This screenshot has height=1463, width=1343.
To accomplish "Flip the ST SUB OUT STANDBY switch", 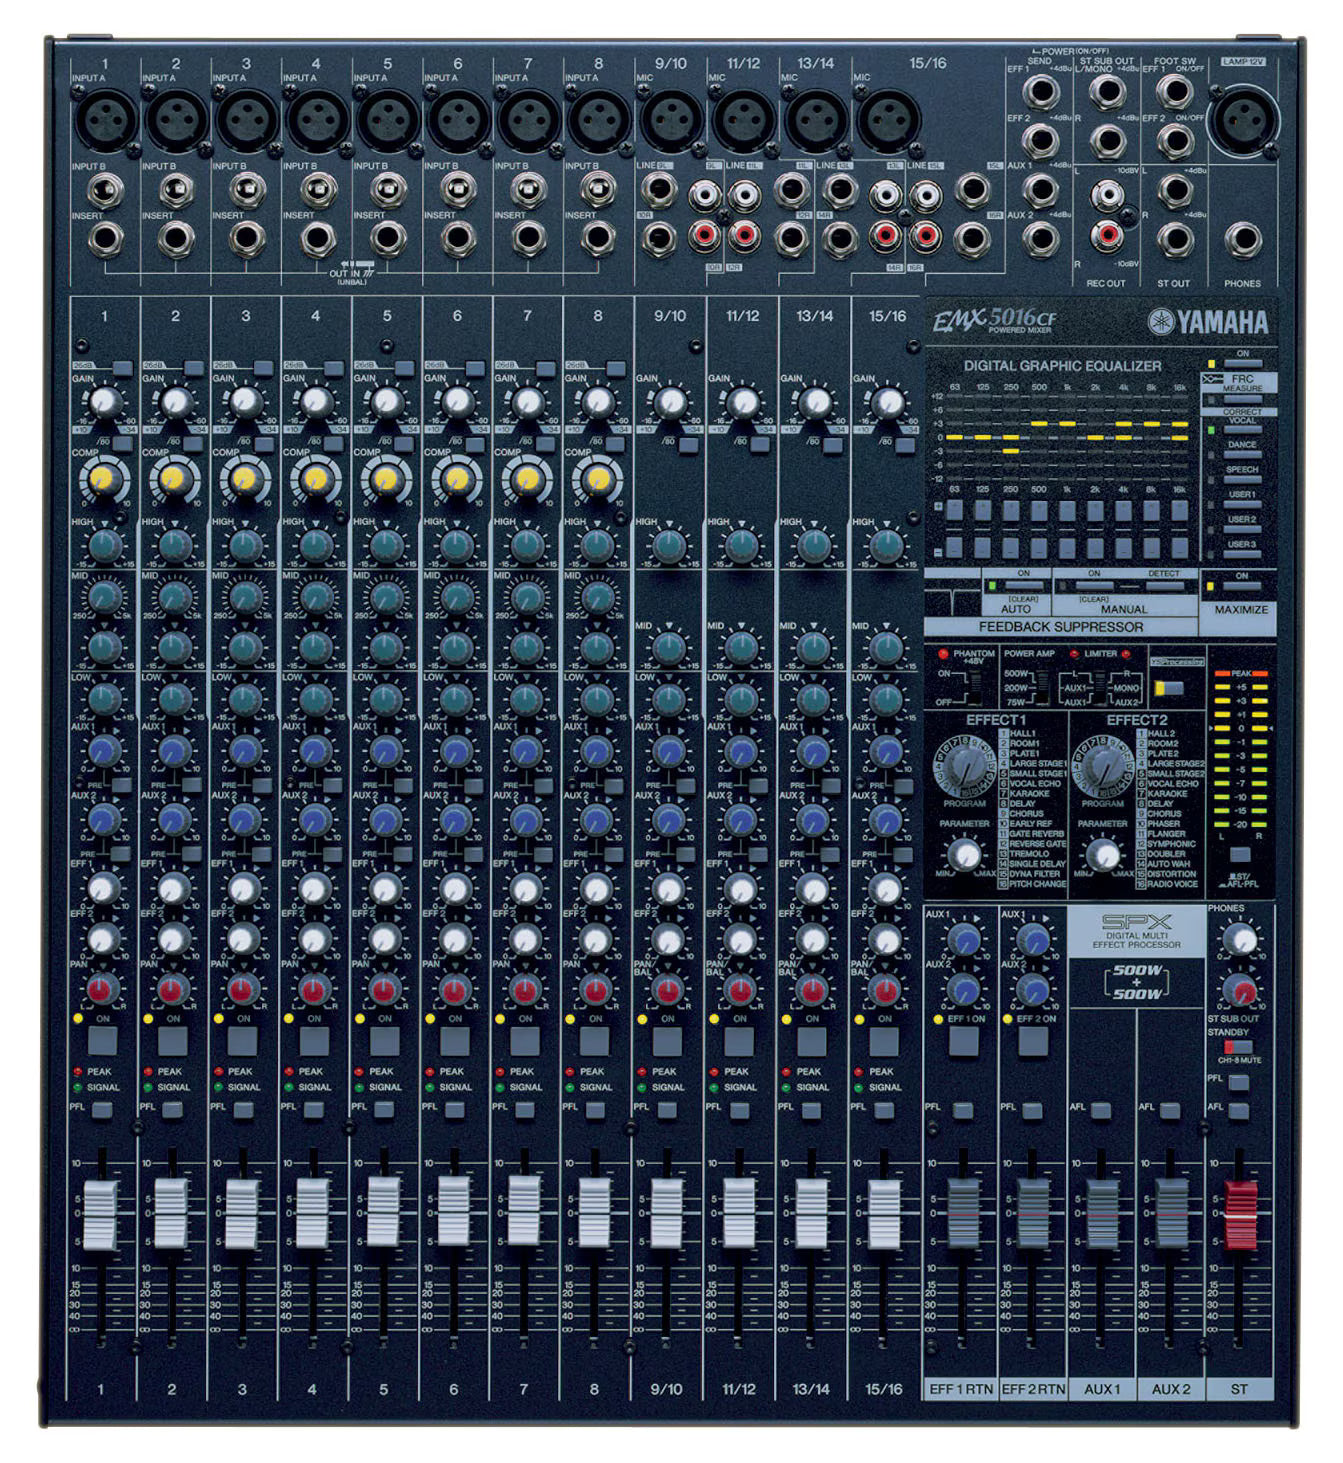I will click(x=1238, y=1047).
